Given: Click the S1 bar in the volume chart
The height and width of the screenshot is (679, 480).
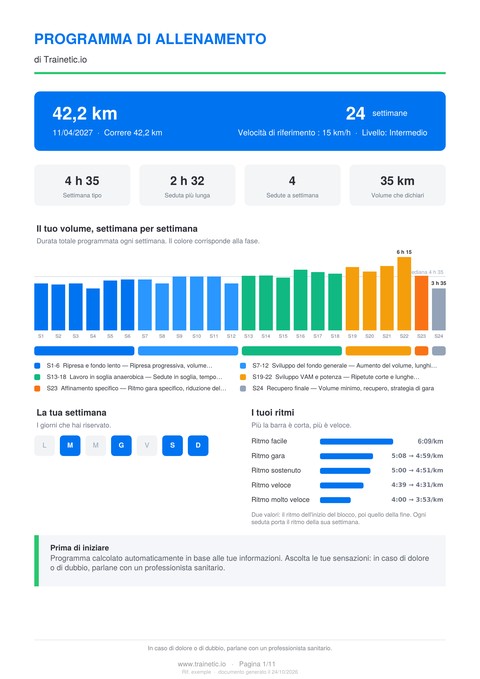Looking at the screenshot, I should point(41,307).
